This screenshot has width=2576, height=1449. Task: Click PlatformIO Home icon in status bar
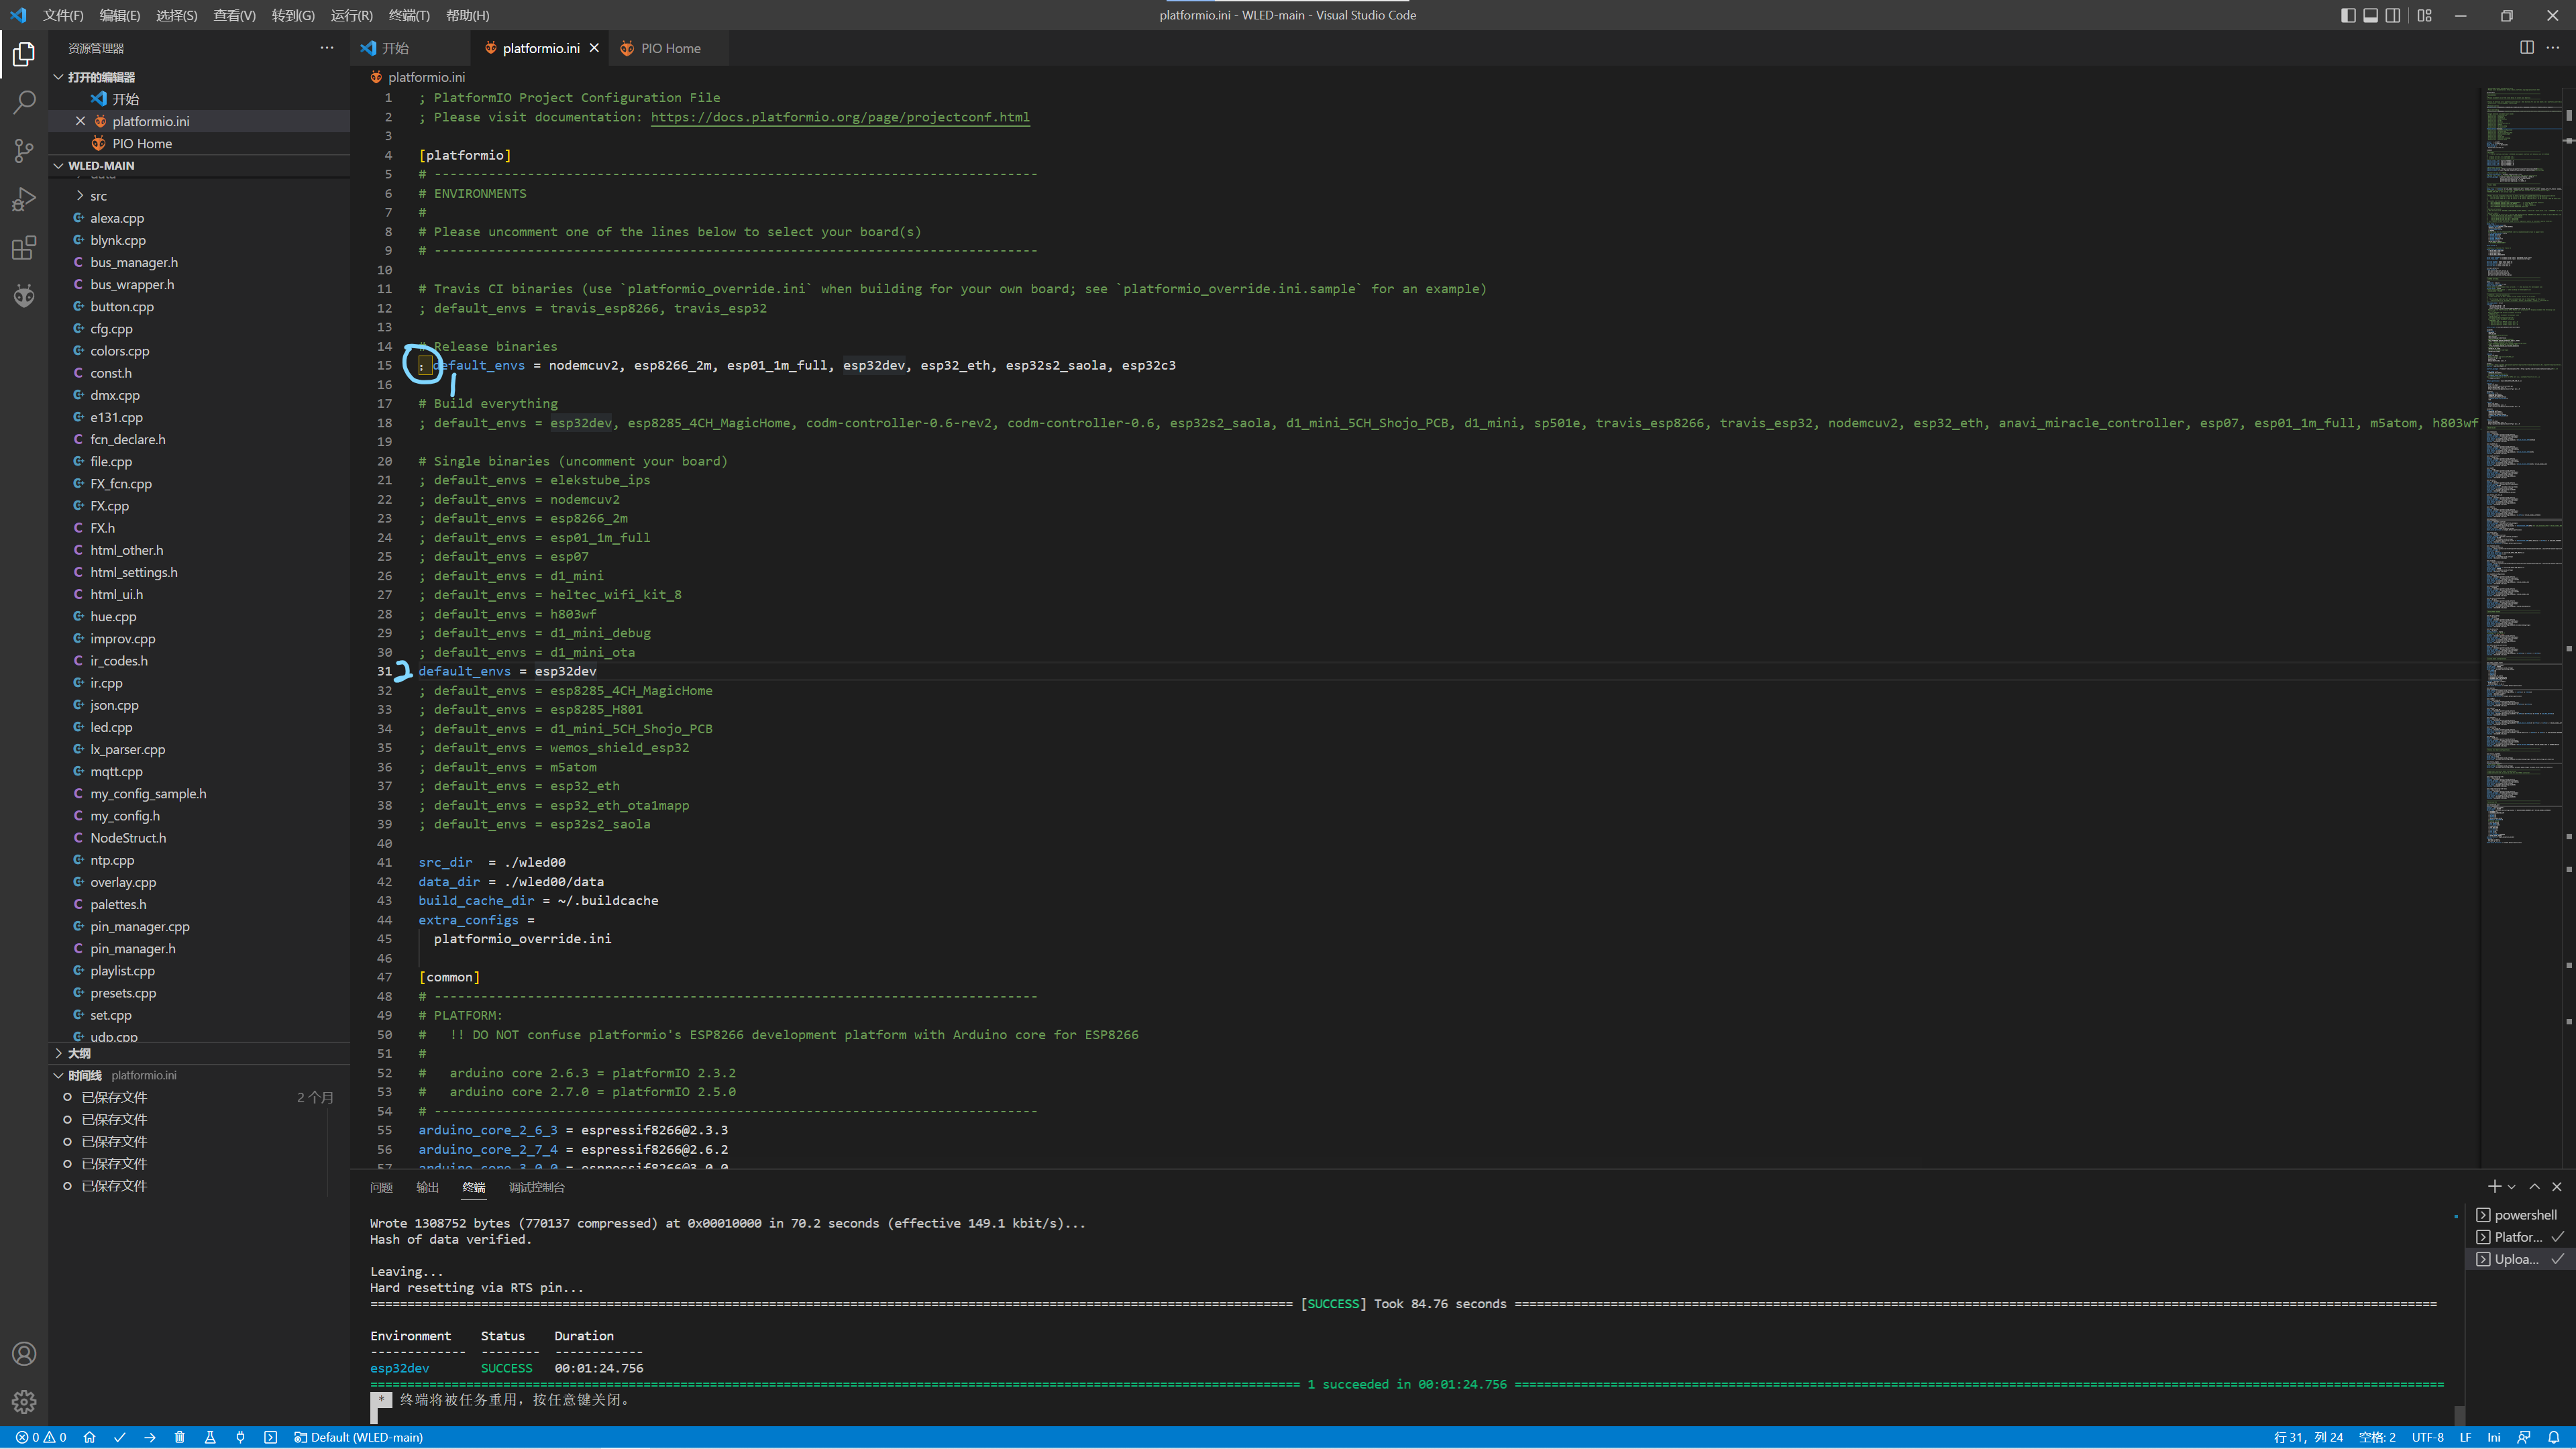(90, 1437)
